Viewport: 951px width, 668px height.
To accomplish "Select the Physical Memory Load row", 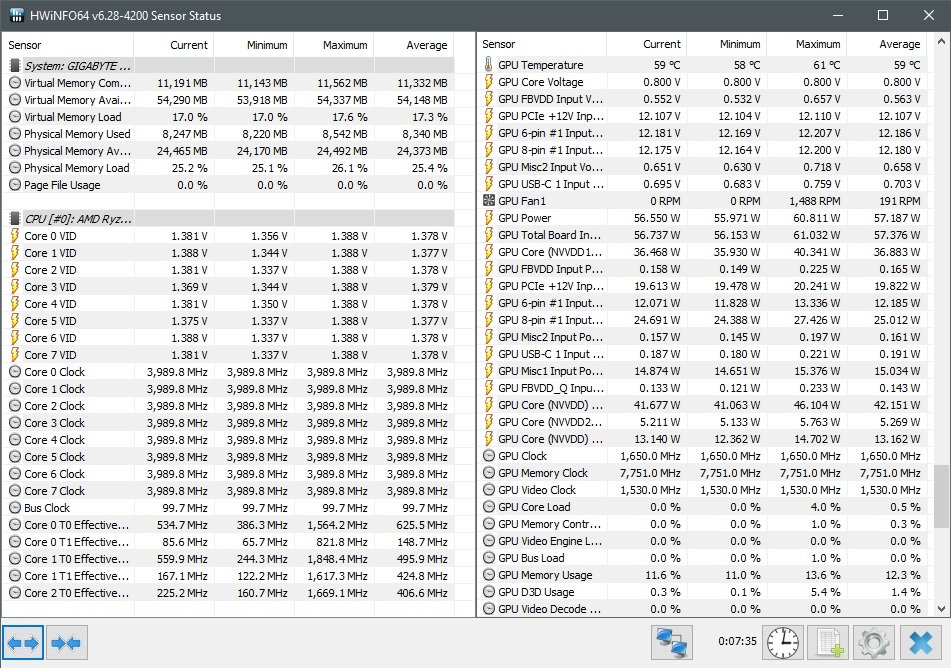I will click(x=228, y=167).
